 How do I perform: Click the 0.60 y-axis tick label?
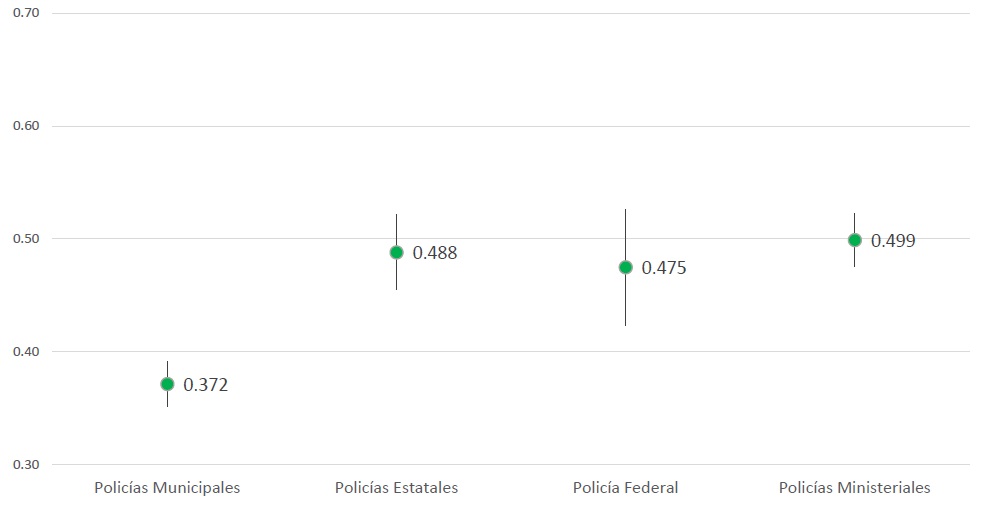[25, 126]
